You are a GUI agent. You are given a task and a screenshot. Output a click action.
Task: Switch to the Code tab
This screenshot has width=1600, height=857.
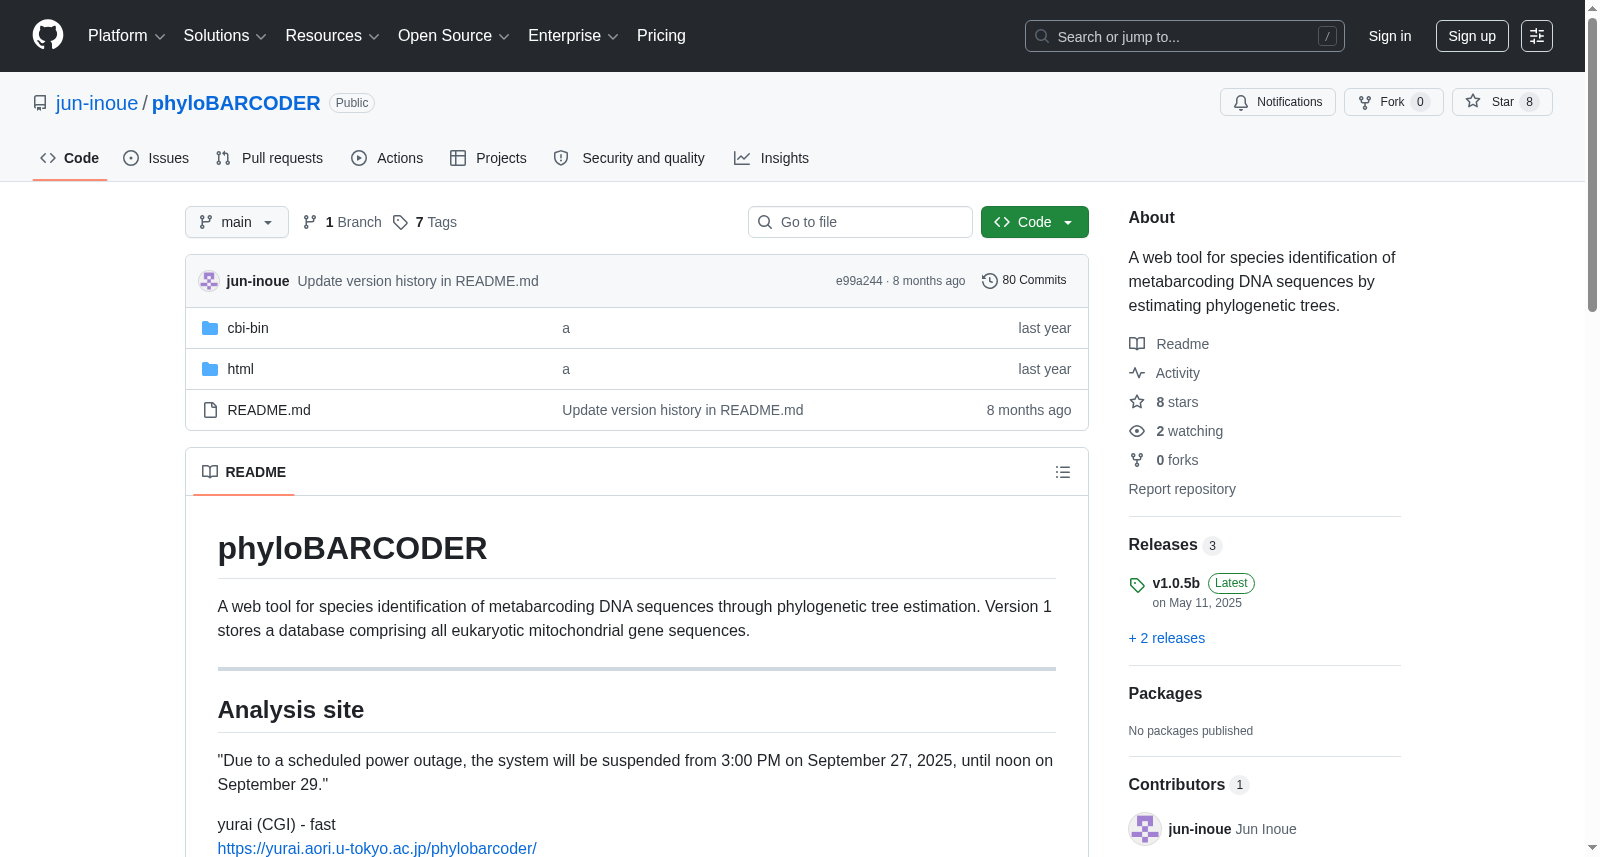pos(70,158)
